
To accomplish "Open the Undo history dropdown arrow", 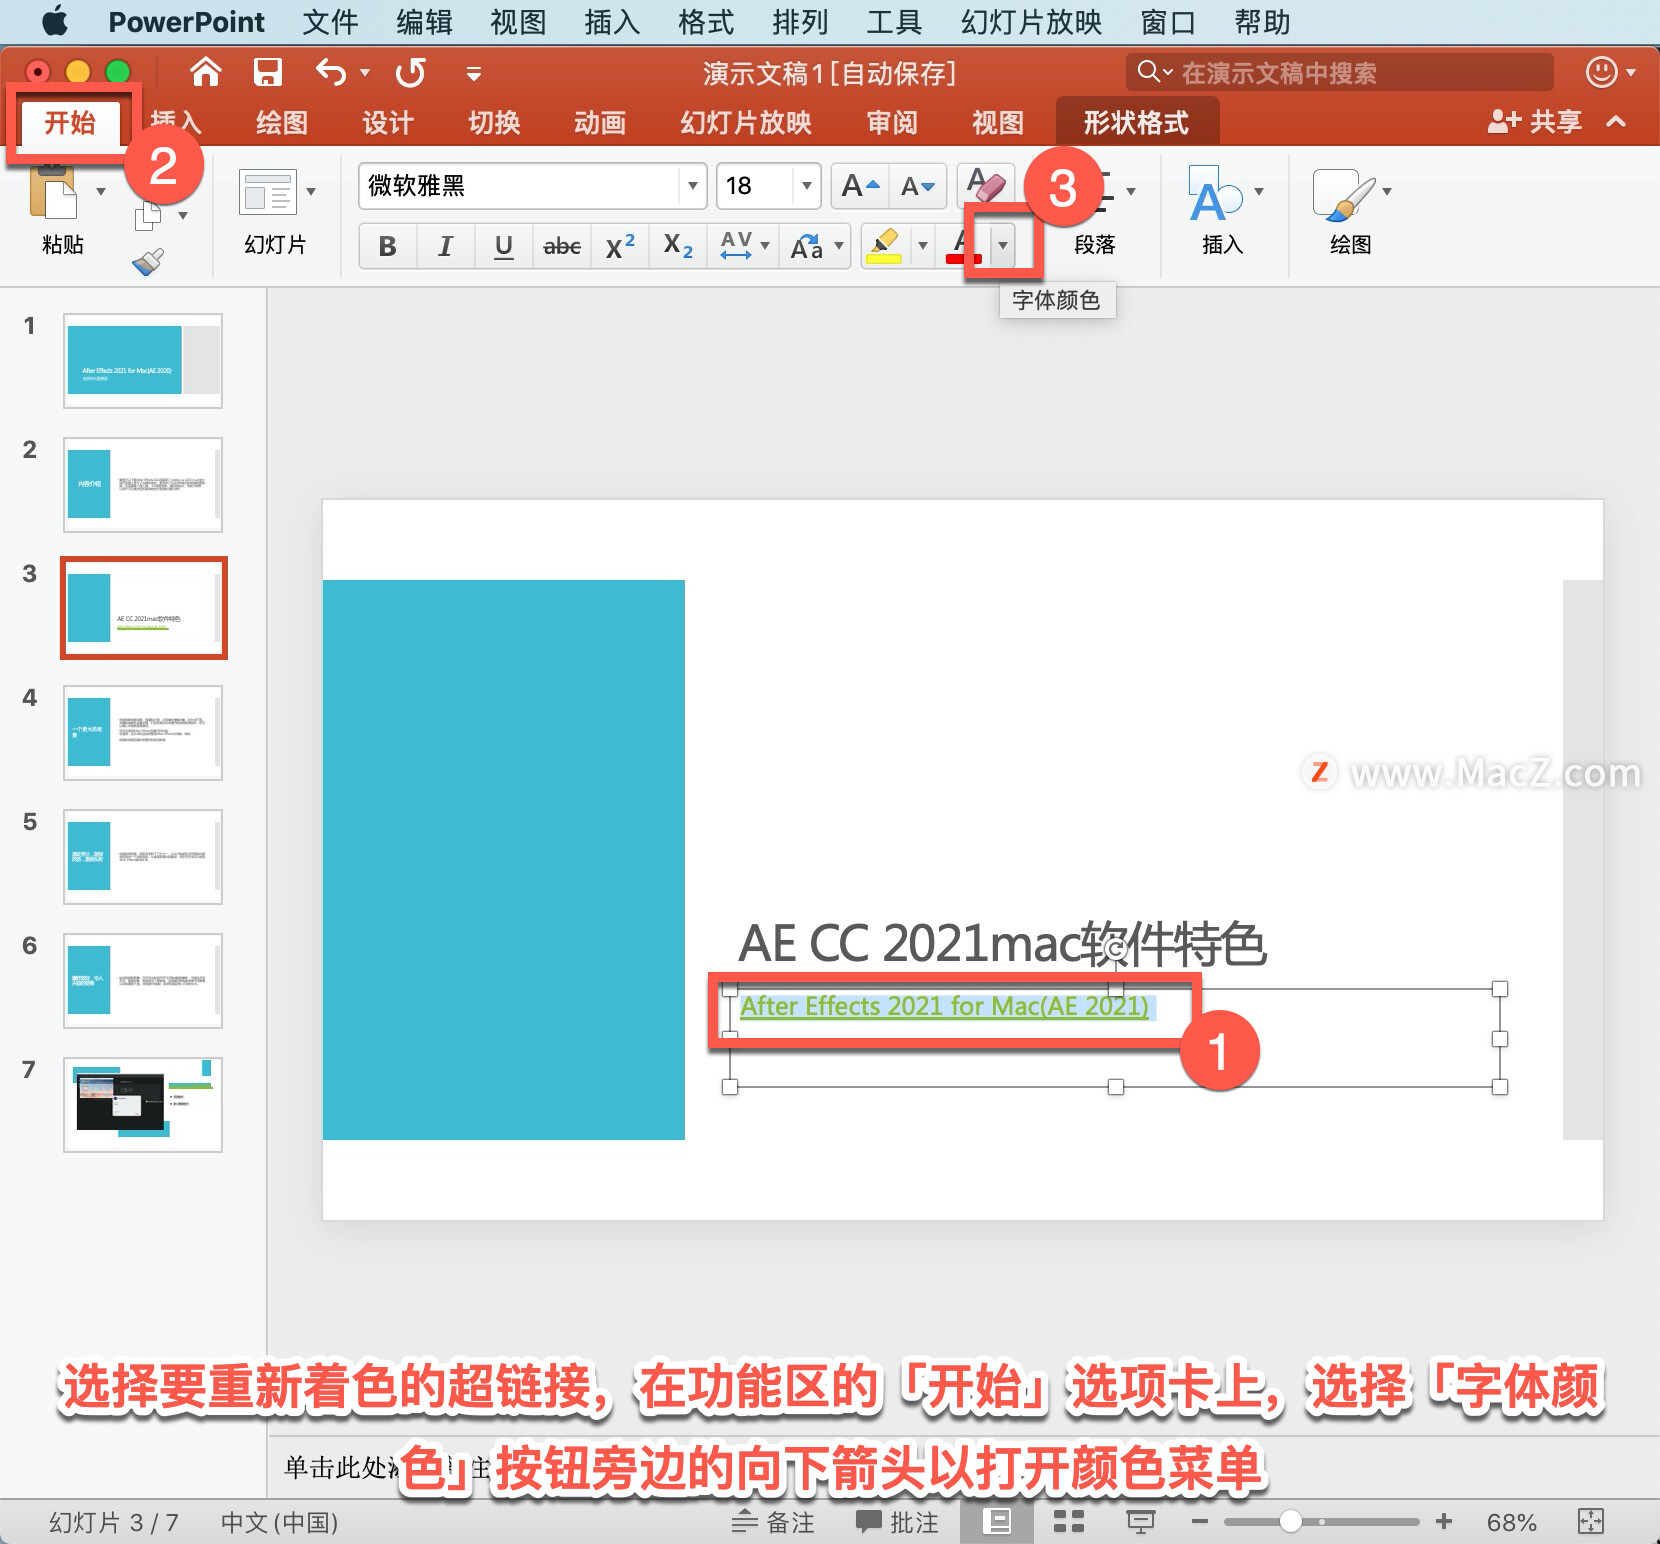I will click(365, 72).
